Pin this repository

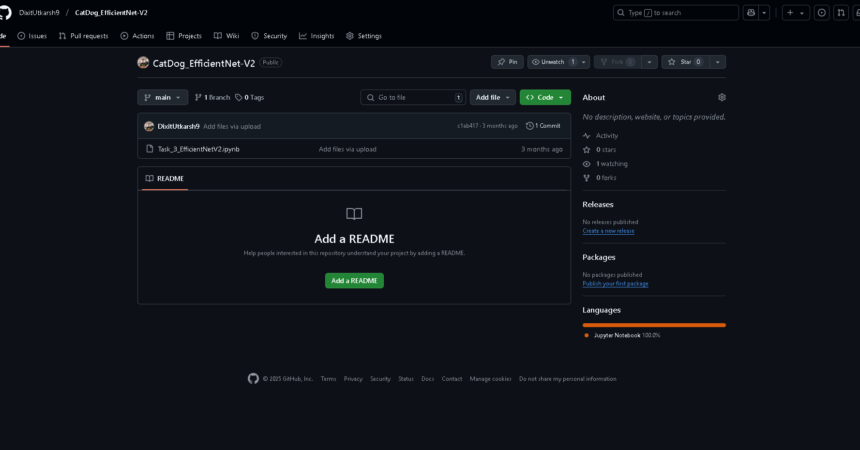pyautogui.click(x=507, y=62)
